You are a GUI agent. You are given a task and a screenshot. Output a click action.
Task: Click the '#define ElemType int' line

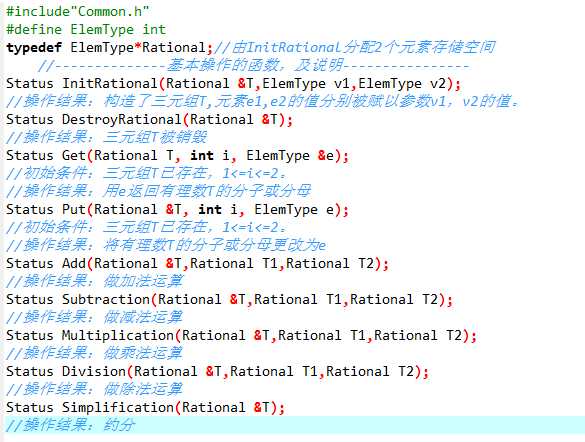pyautogui.click(x=86, y=29)
